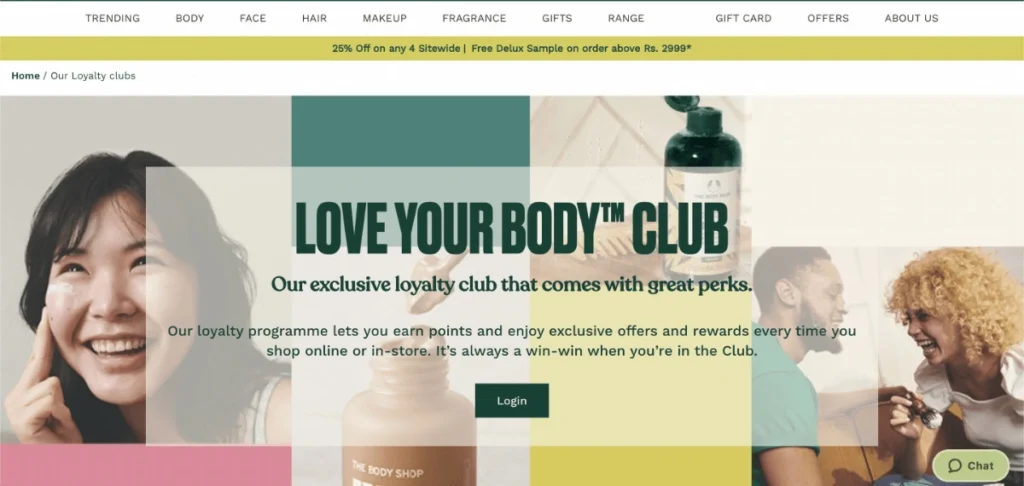The width and height of the screenshot is (1024, 486).
Task: Browse the FRAGRANCE menu
Action: [x=474, y=18]
